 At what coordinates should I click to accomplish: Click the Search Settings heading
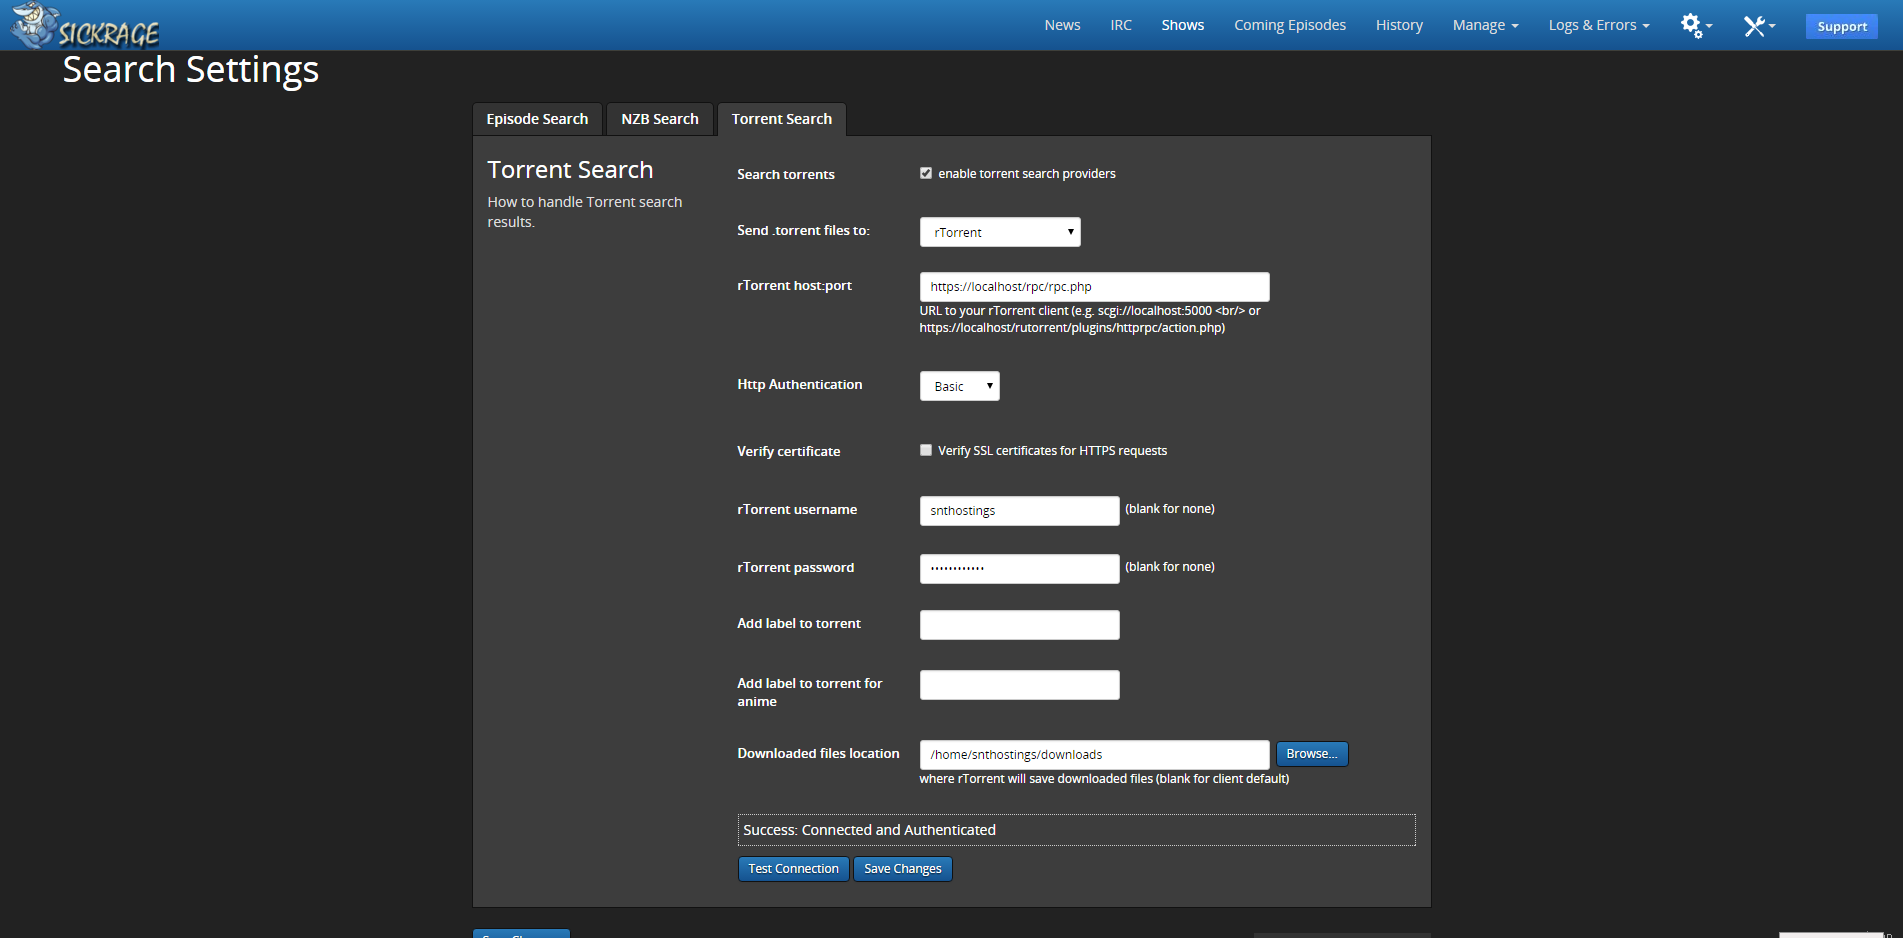[x=191, y=70]
